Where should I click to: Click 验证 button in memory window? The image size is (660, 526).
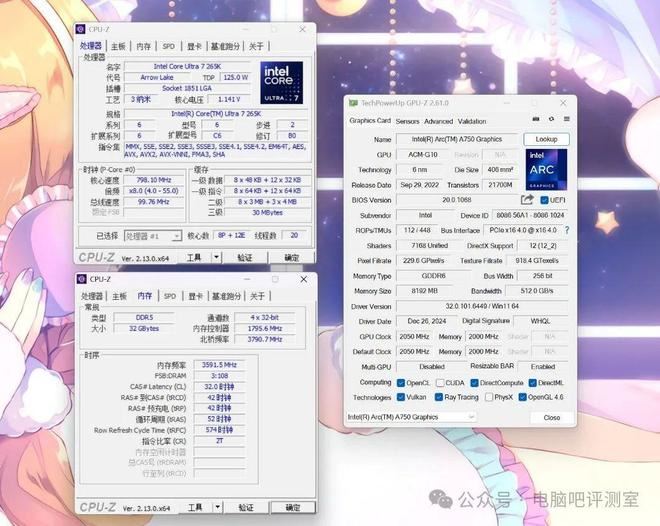pos(246,507)
